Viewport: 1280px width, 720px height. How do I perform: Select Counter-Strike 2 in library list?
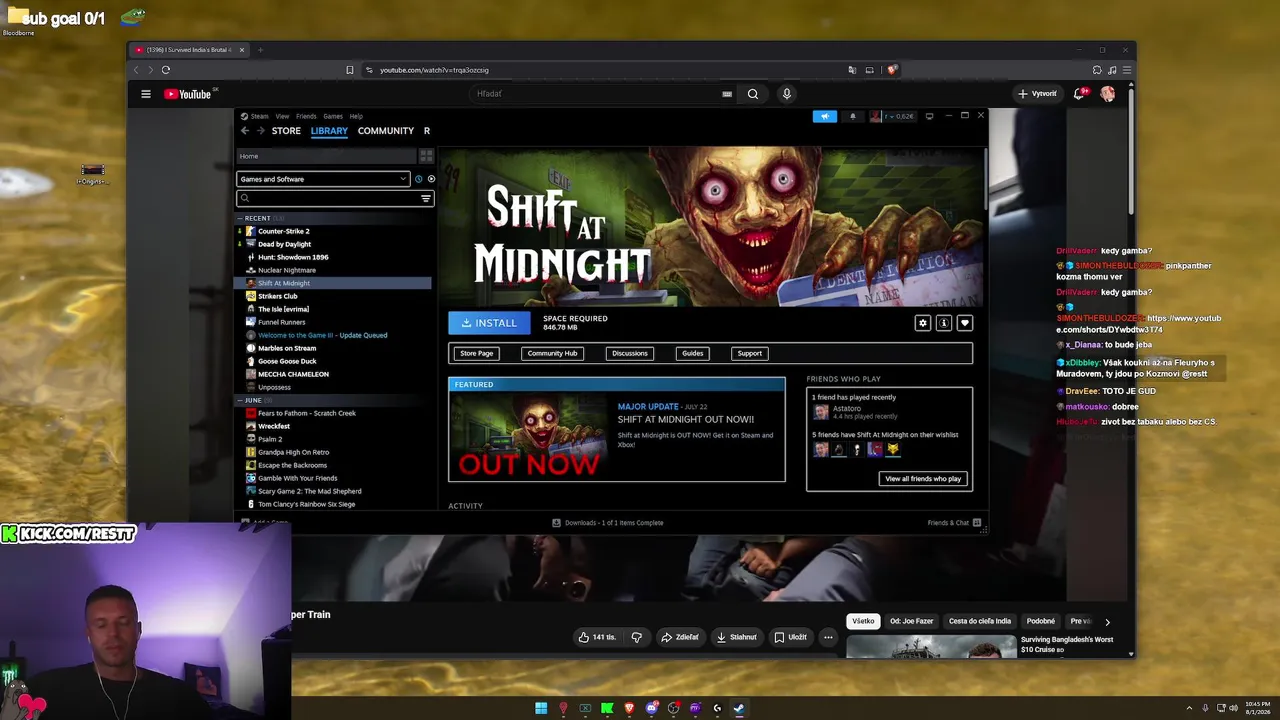(283, 231)
